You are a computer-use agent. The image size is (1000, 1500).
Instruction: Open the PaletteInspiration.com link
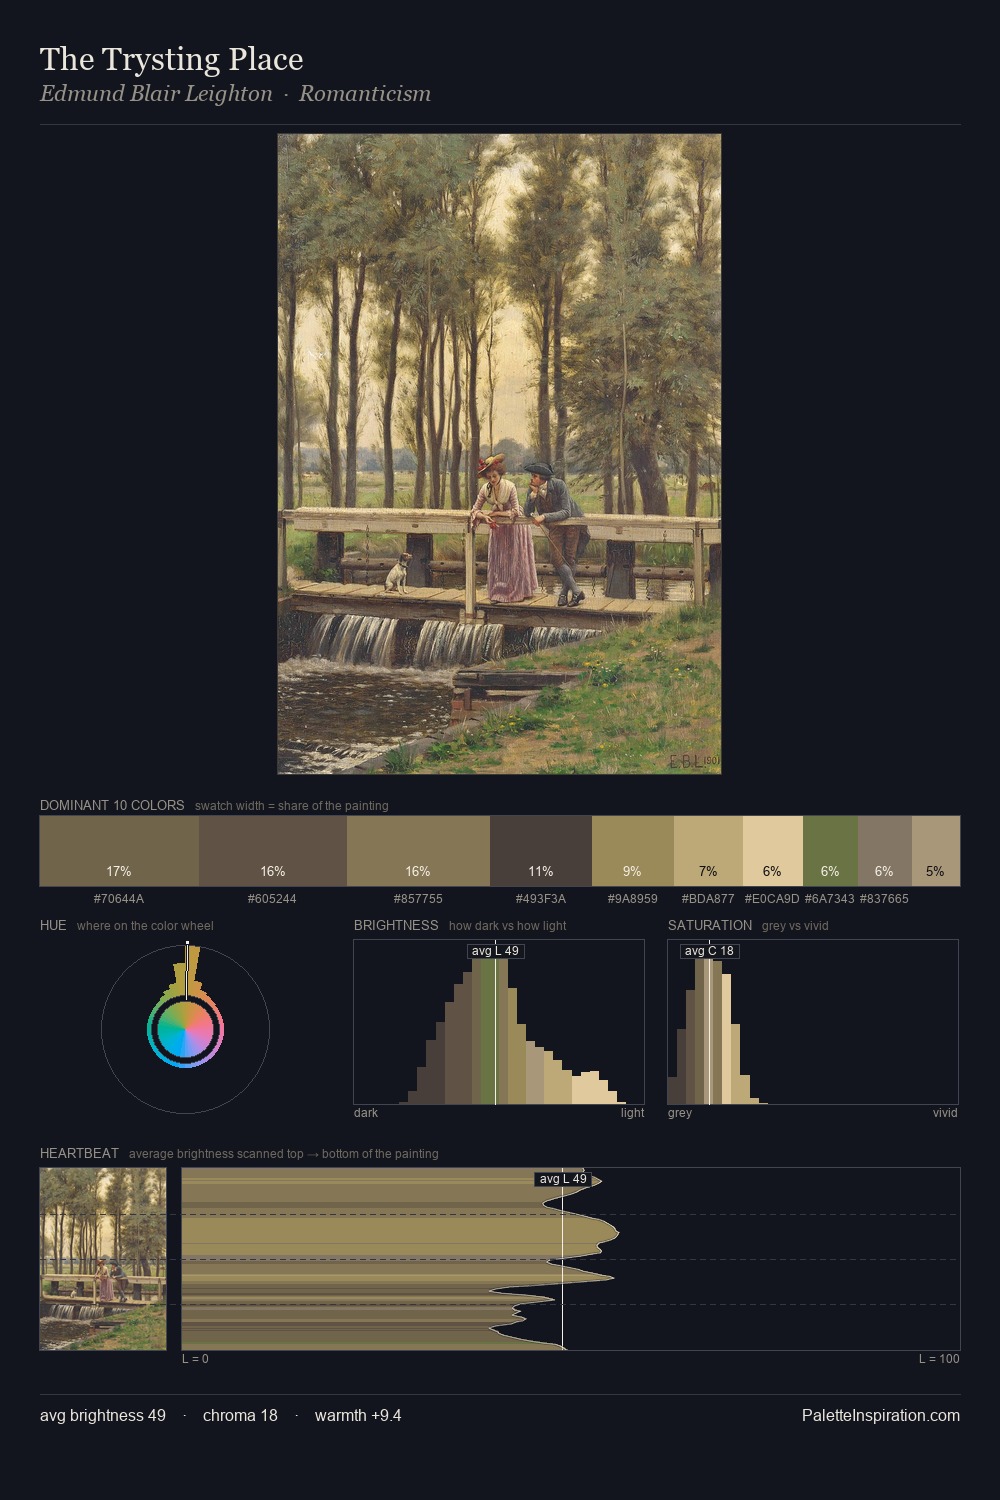pos(881,1415)
